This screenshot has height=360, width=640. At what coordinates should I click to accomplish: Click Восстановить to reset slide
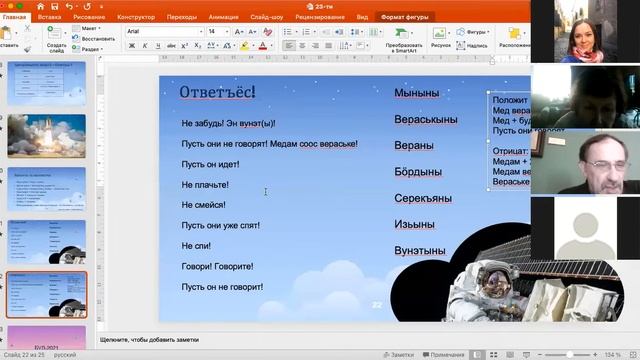pos(93,39)
